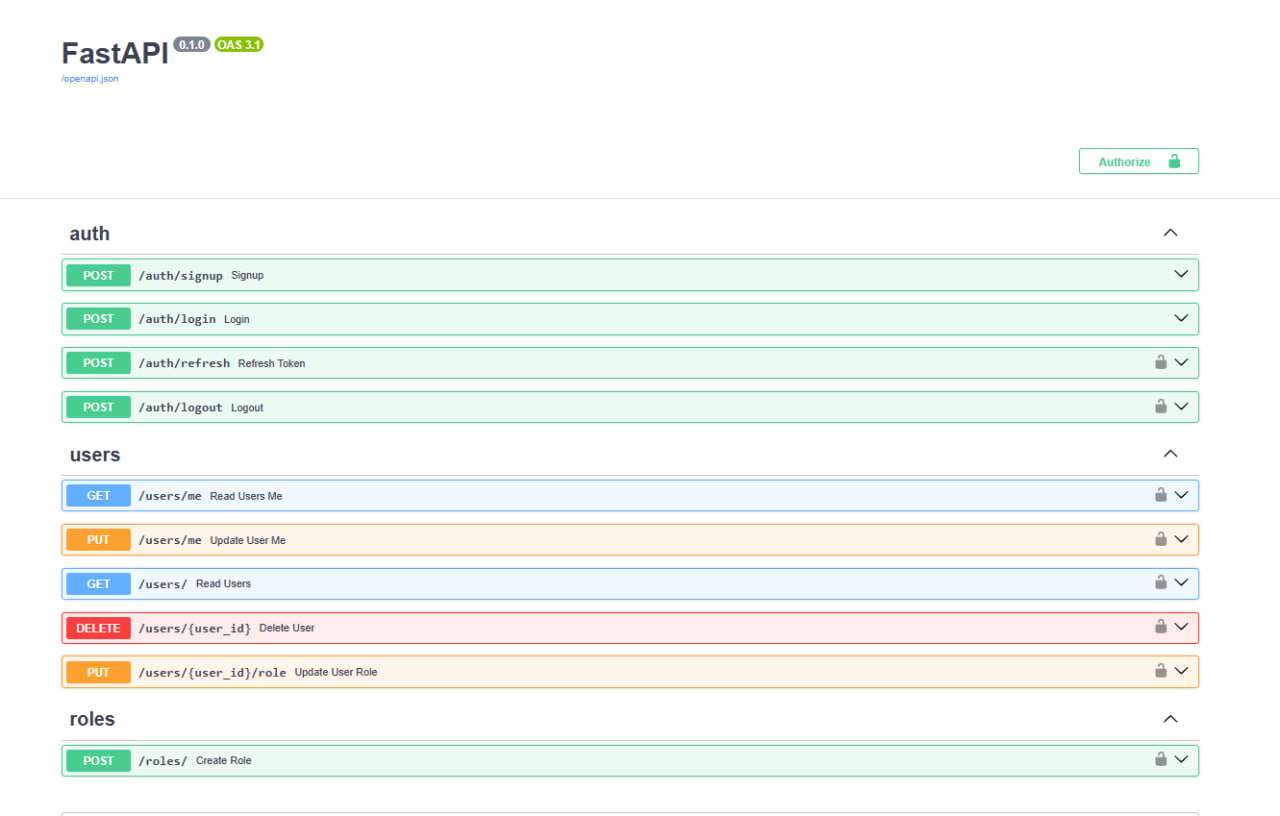Click the lock icon on PUT /users/me row
This screenshot has width=1280, height=816.
click(1161, 538)
